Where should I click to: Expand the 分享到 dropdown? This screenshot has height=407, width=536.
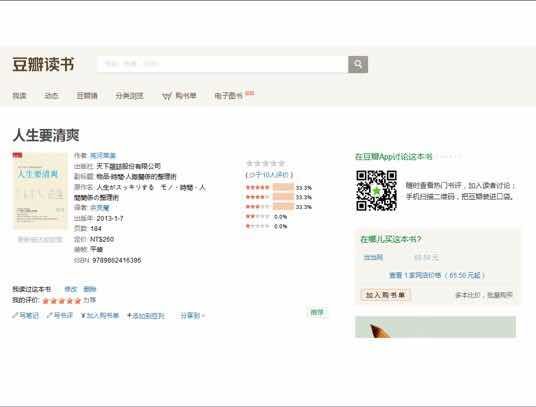(x=192, y=316)
